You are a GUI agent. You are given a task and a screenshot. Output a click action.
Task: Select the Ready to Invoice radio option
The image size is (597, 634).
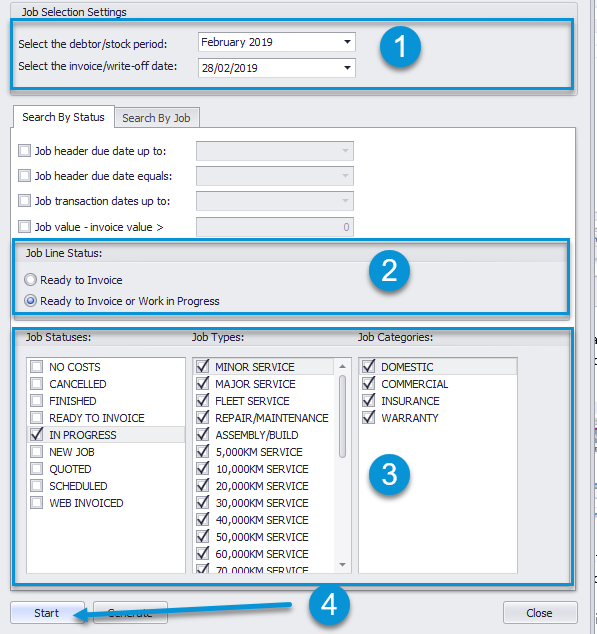coord(30,280)
